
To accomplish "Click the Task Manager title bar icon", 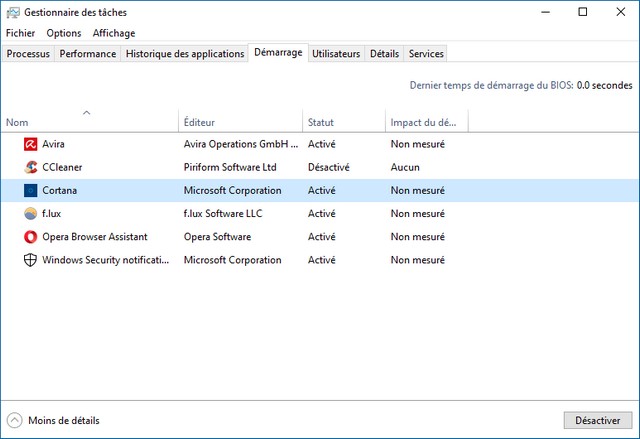I will [x=13, y=13].
